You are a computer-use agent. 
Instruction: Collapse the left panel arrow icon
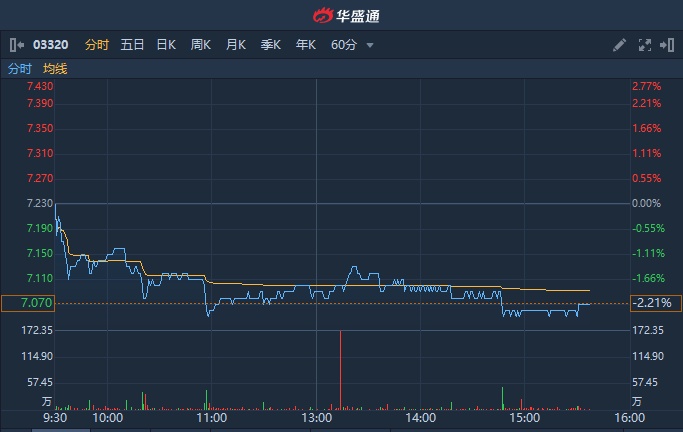(17, 45)
